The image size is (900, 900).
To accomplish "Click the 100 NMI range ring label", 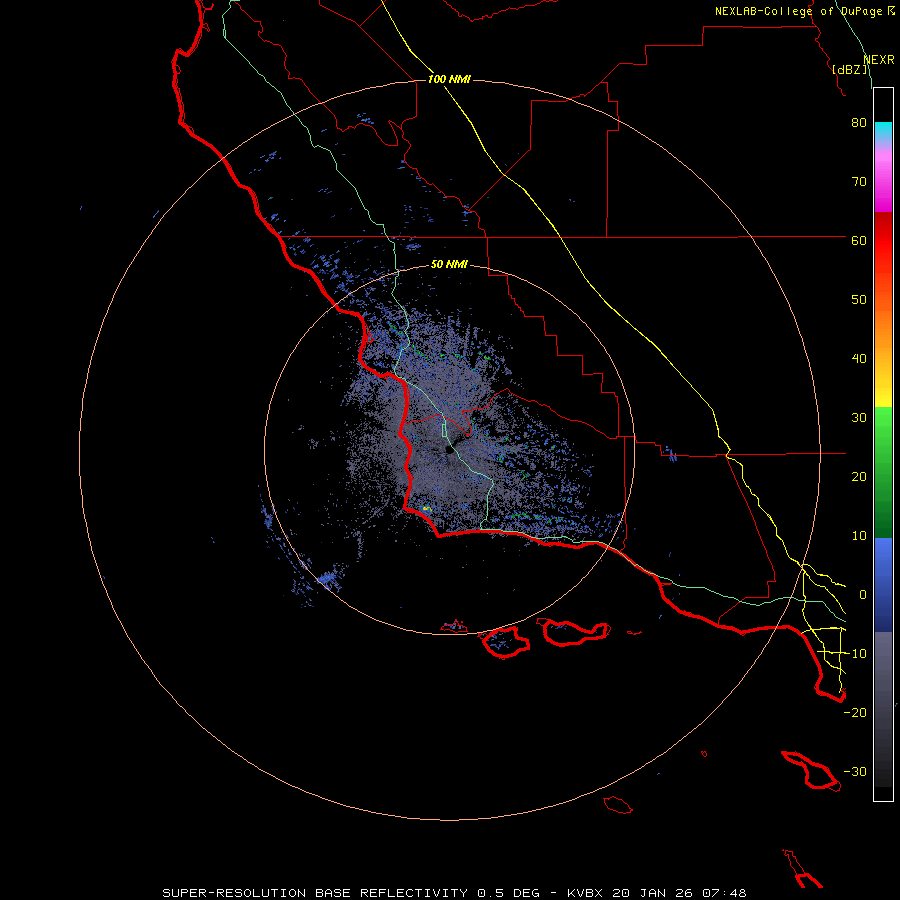I will pos(449,79).
